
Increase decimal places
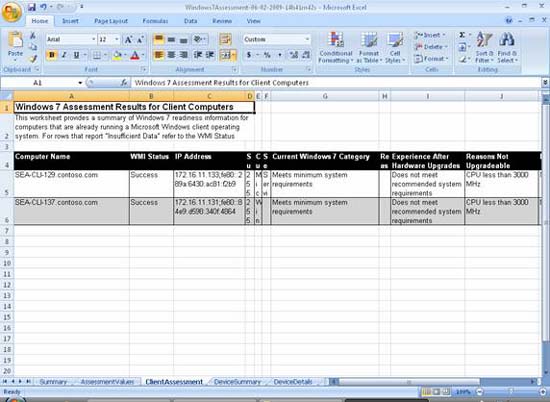(x=294, y=55)
